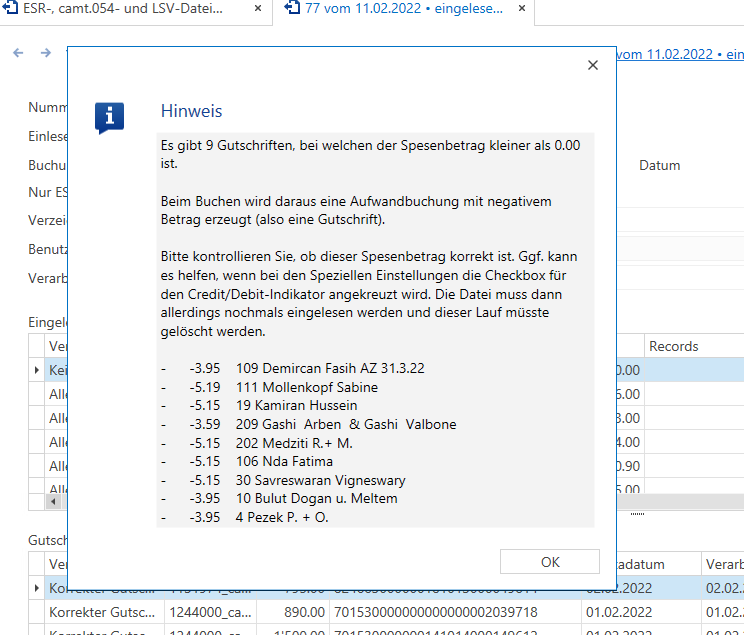Click the left scroll arrow of the upper table

53,501
